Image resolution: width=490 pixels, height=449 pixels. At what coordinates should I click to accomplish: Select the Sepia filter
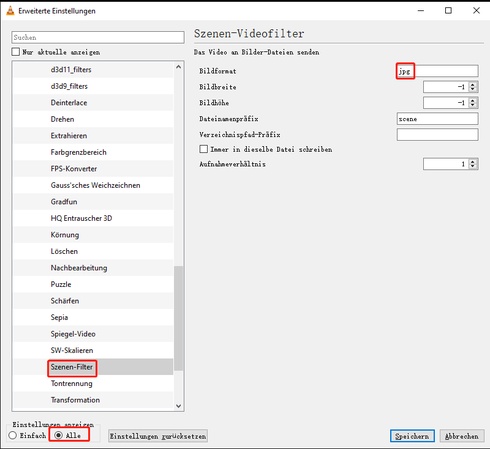click(93, 317)
